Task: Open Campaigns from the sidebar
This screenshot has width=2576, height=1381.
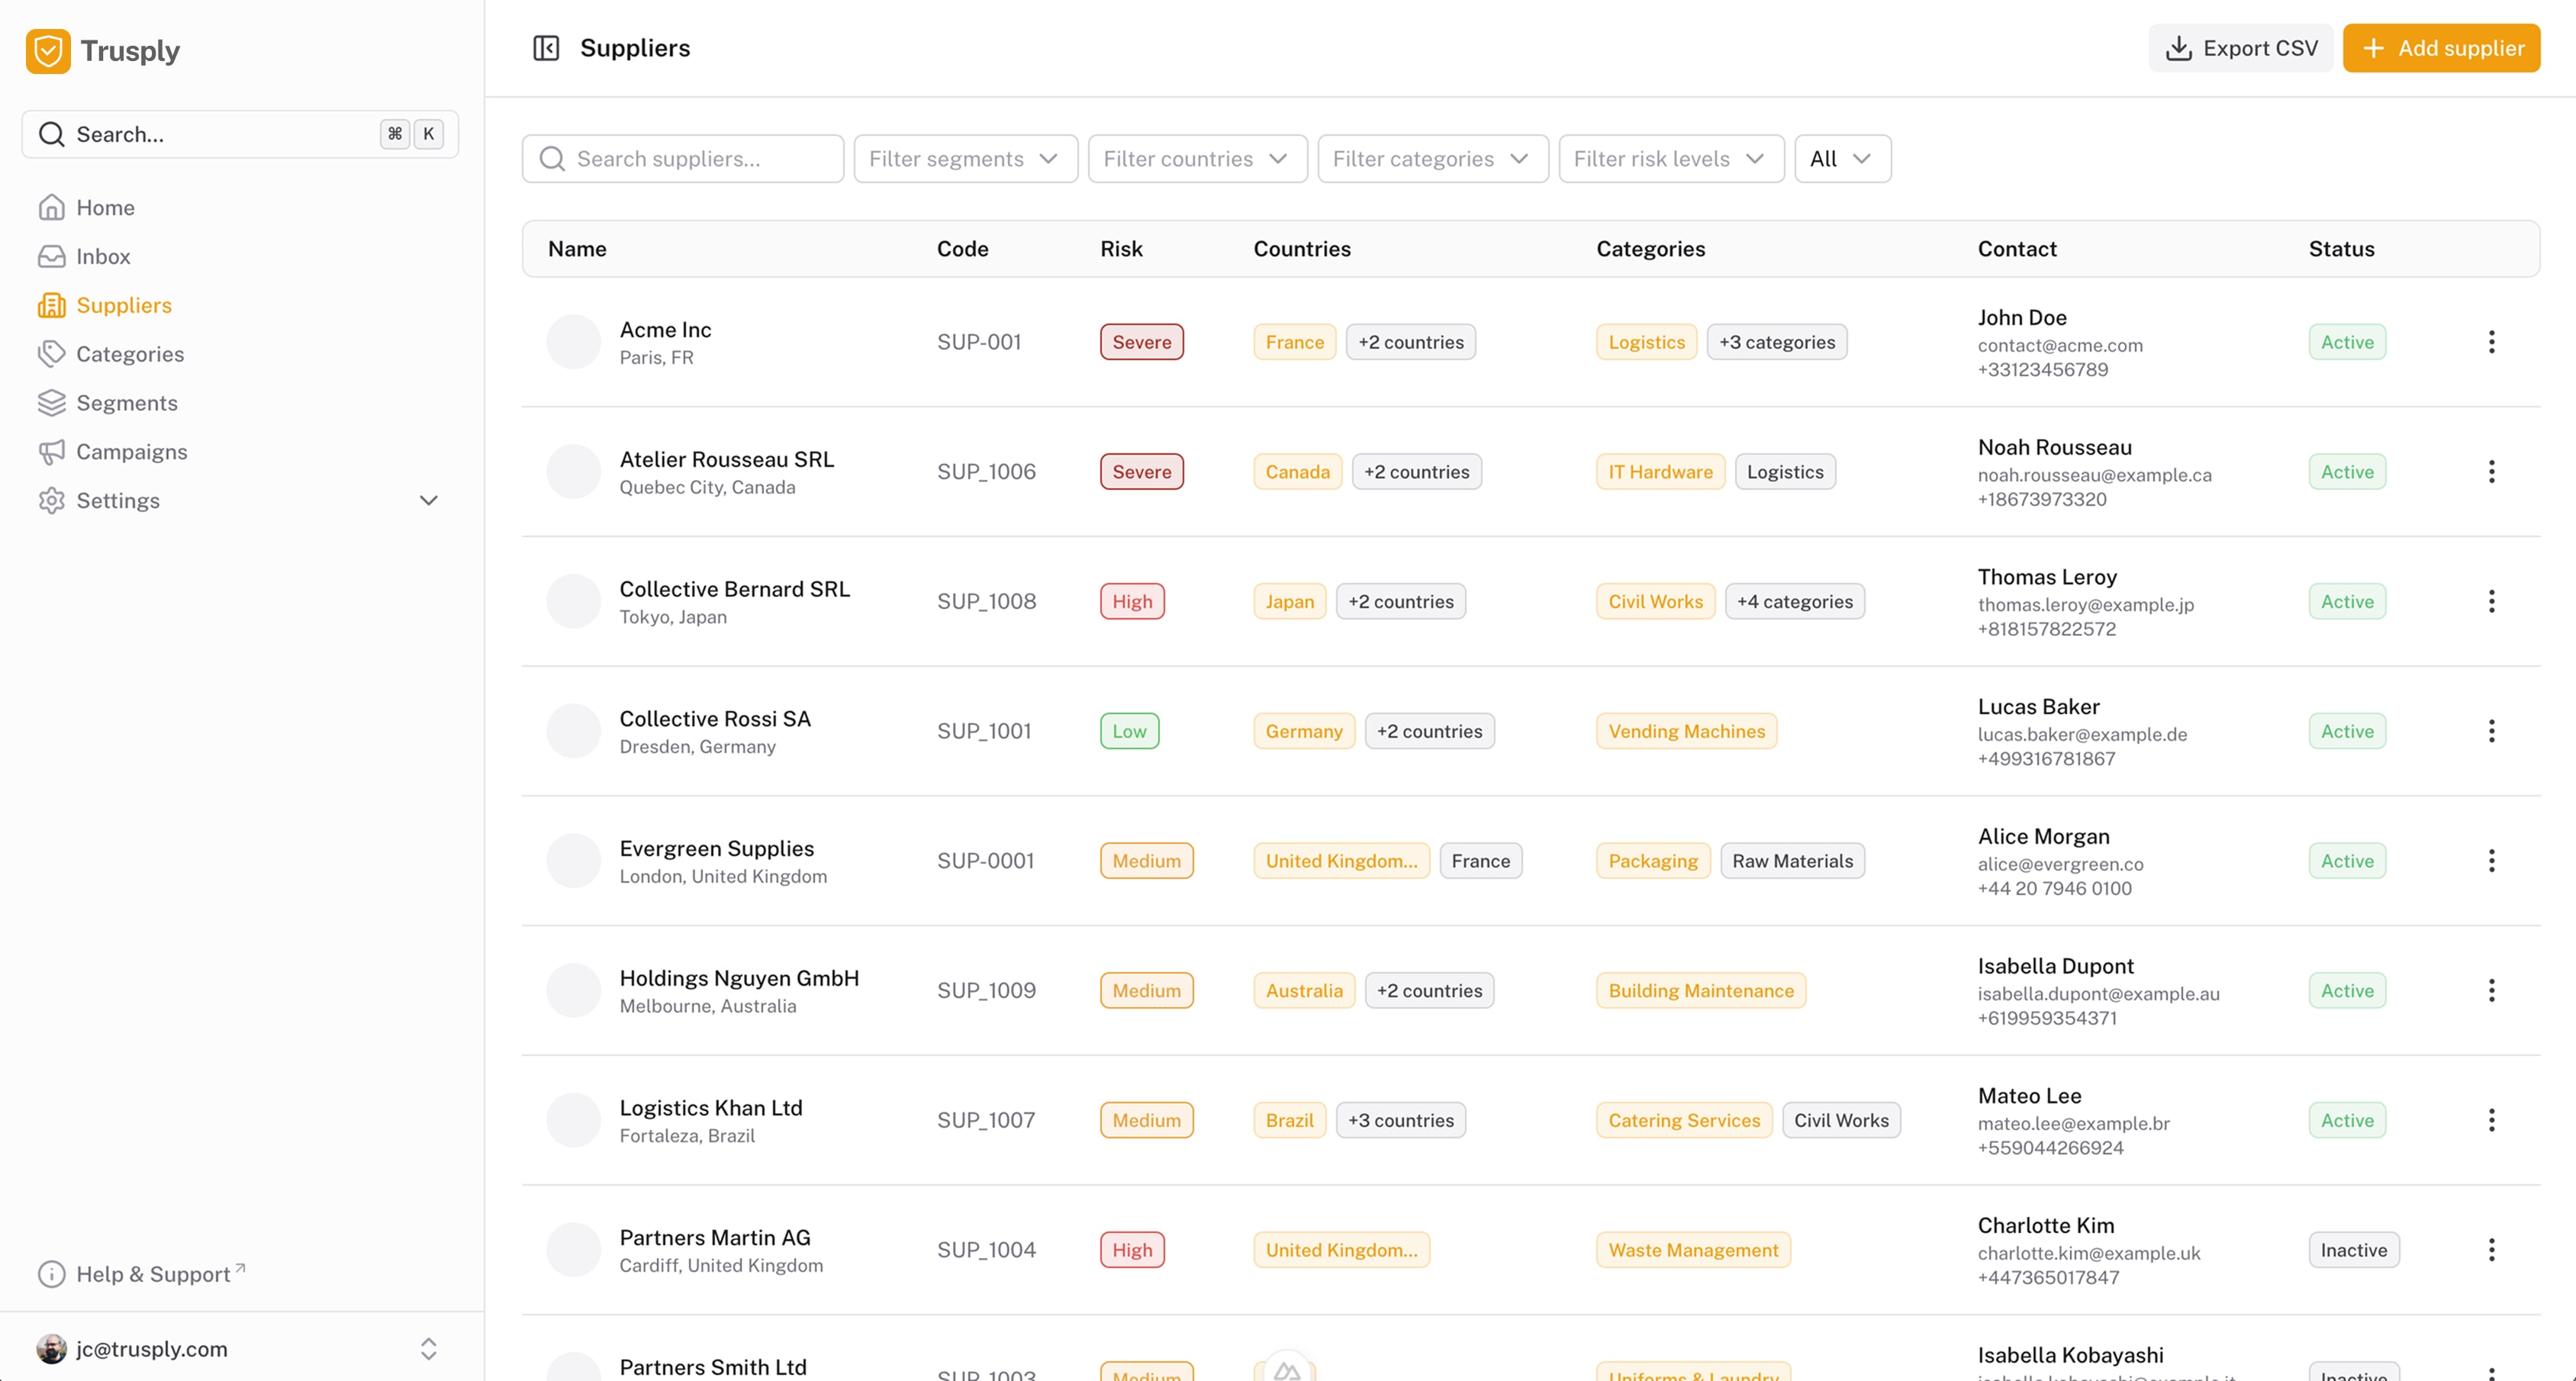Action: (131, 452)
